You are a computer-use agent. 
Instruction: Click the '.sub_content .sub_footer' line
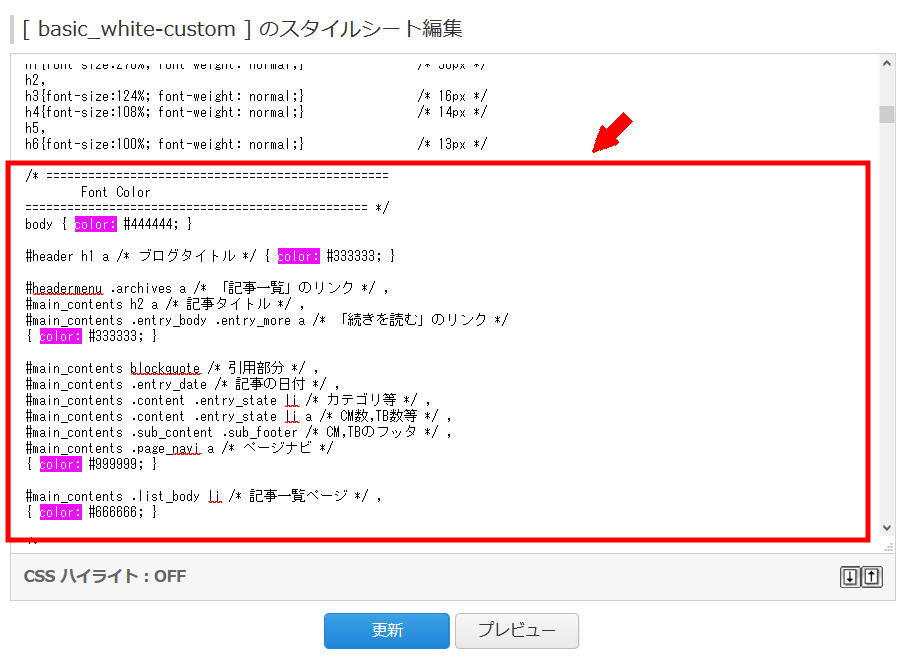pyautogui.click(x=239, y=432)
